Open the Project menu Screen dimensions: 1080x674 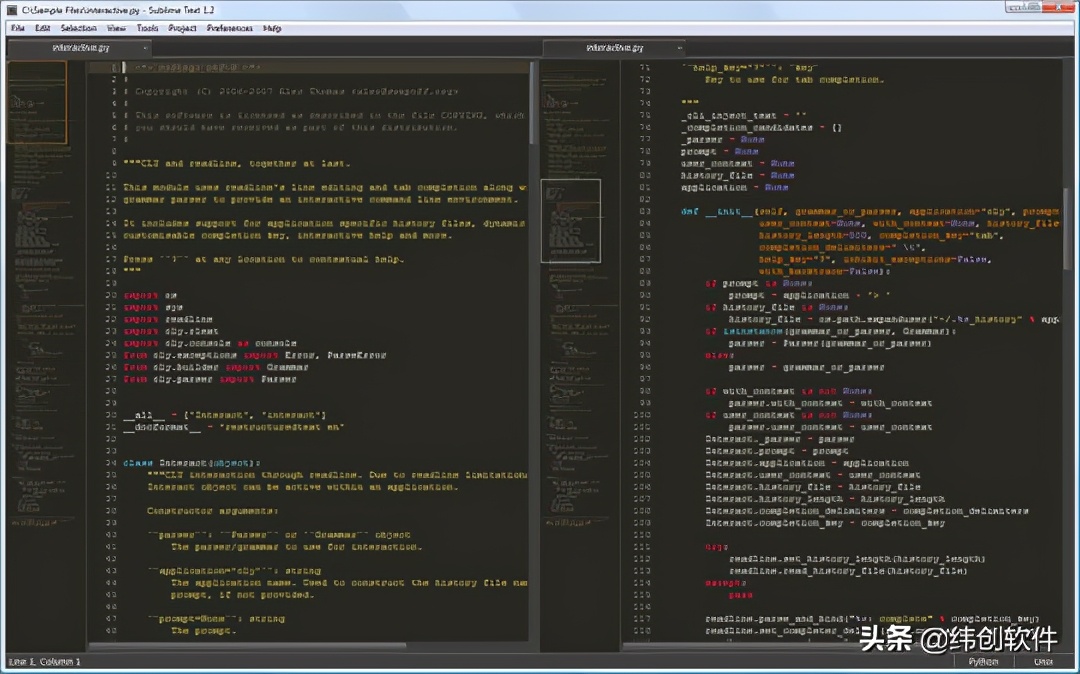(182, 28)
